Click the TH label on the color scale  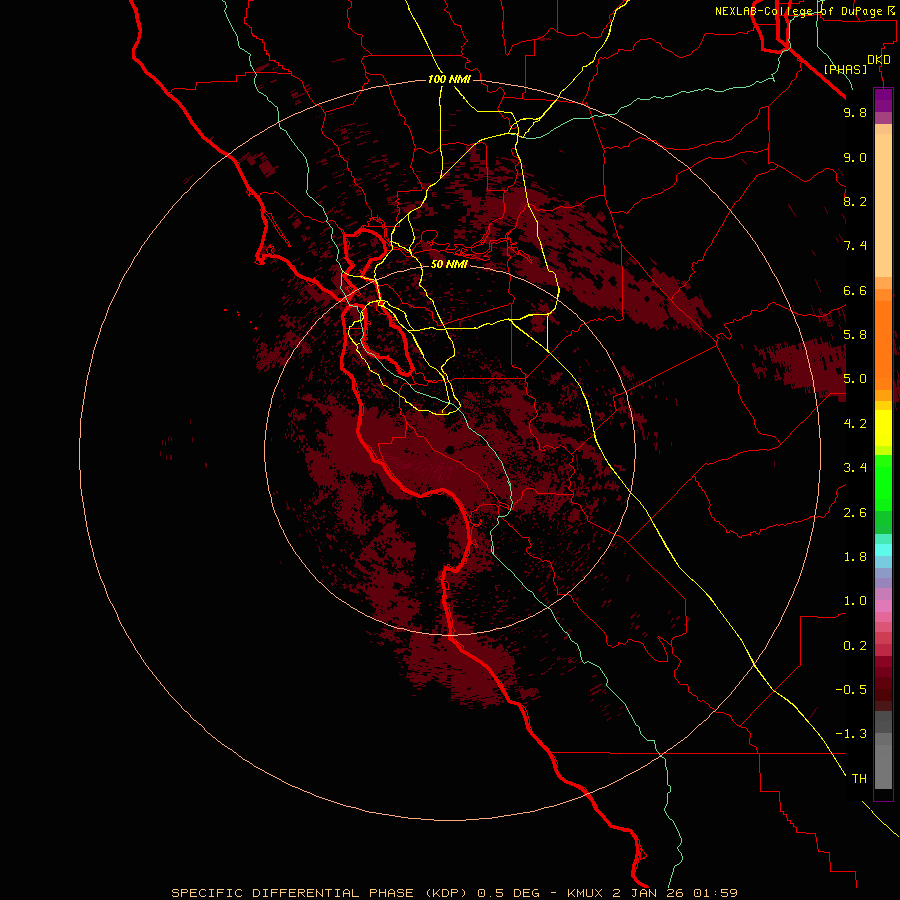pos(859,779)
